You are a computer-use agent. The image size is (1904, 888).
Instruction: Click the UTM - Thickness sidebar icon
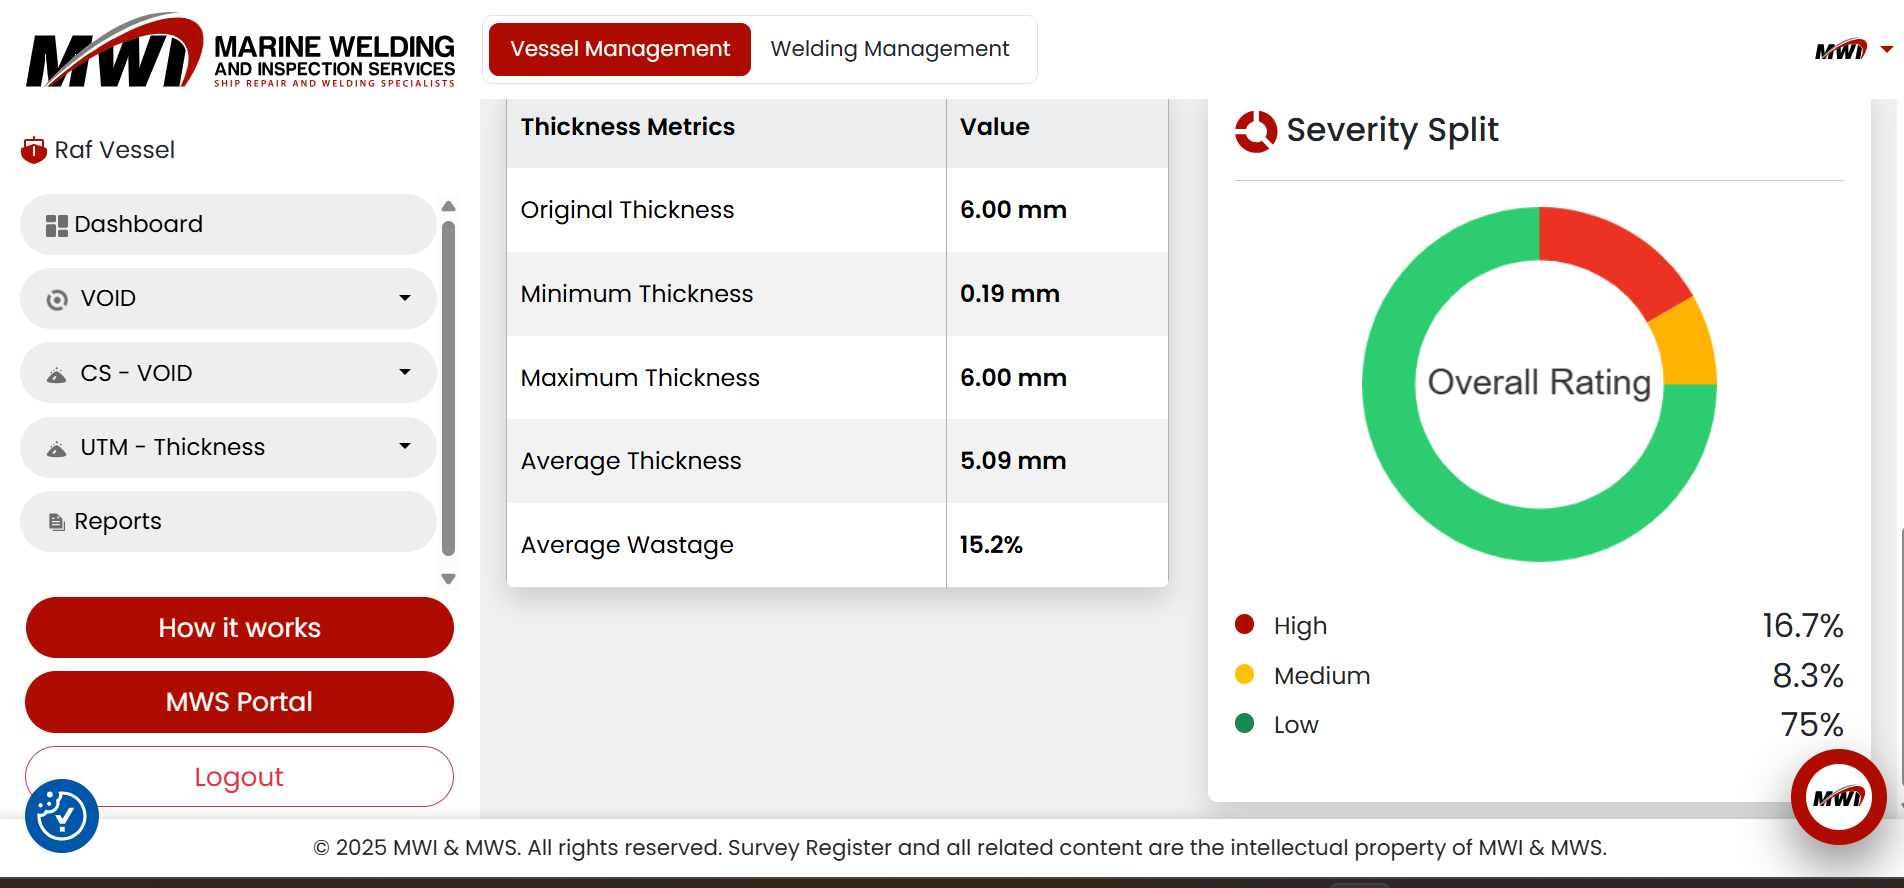57,449
